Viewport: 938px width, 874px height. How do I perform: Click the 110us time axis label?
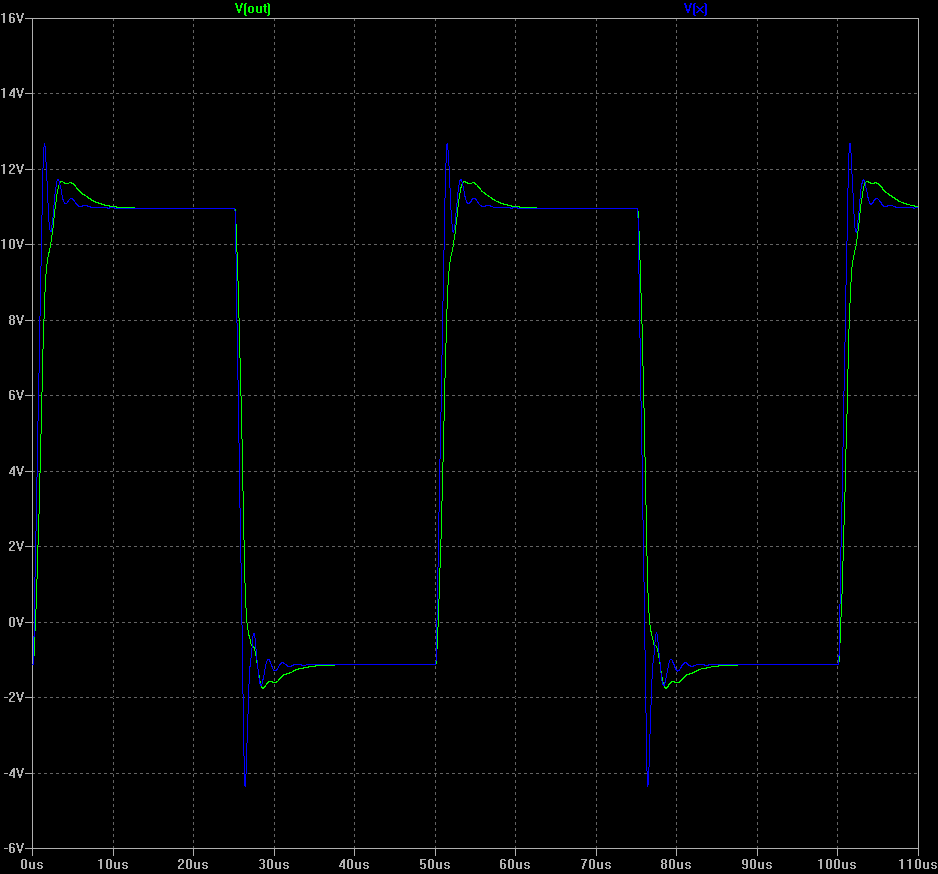[918, 864]
